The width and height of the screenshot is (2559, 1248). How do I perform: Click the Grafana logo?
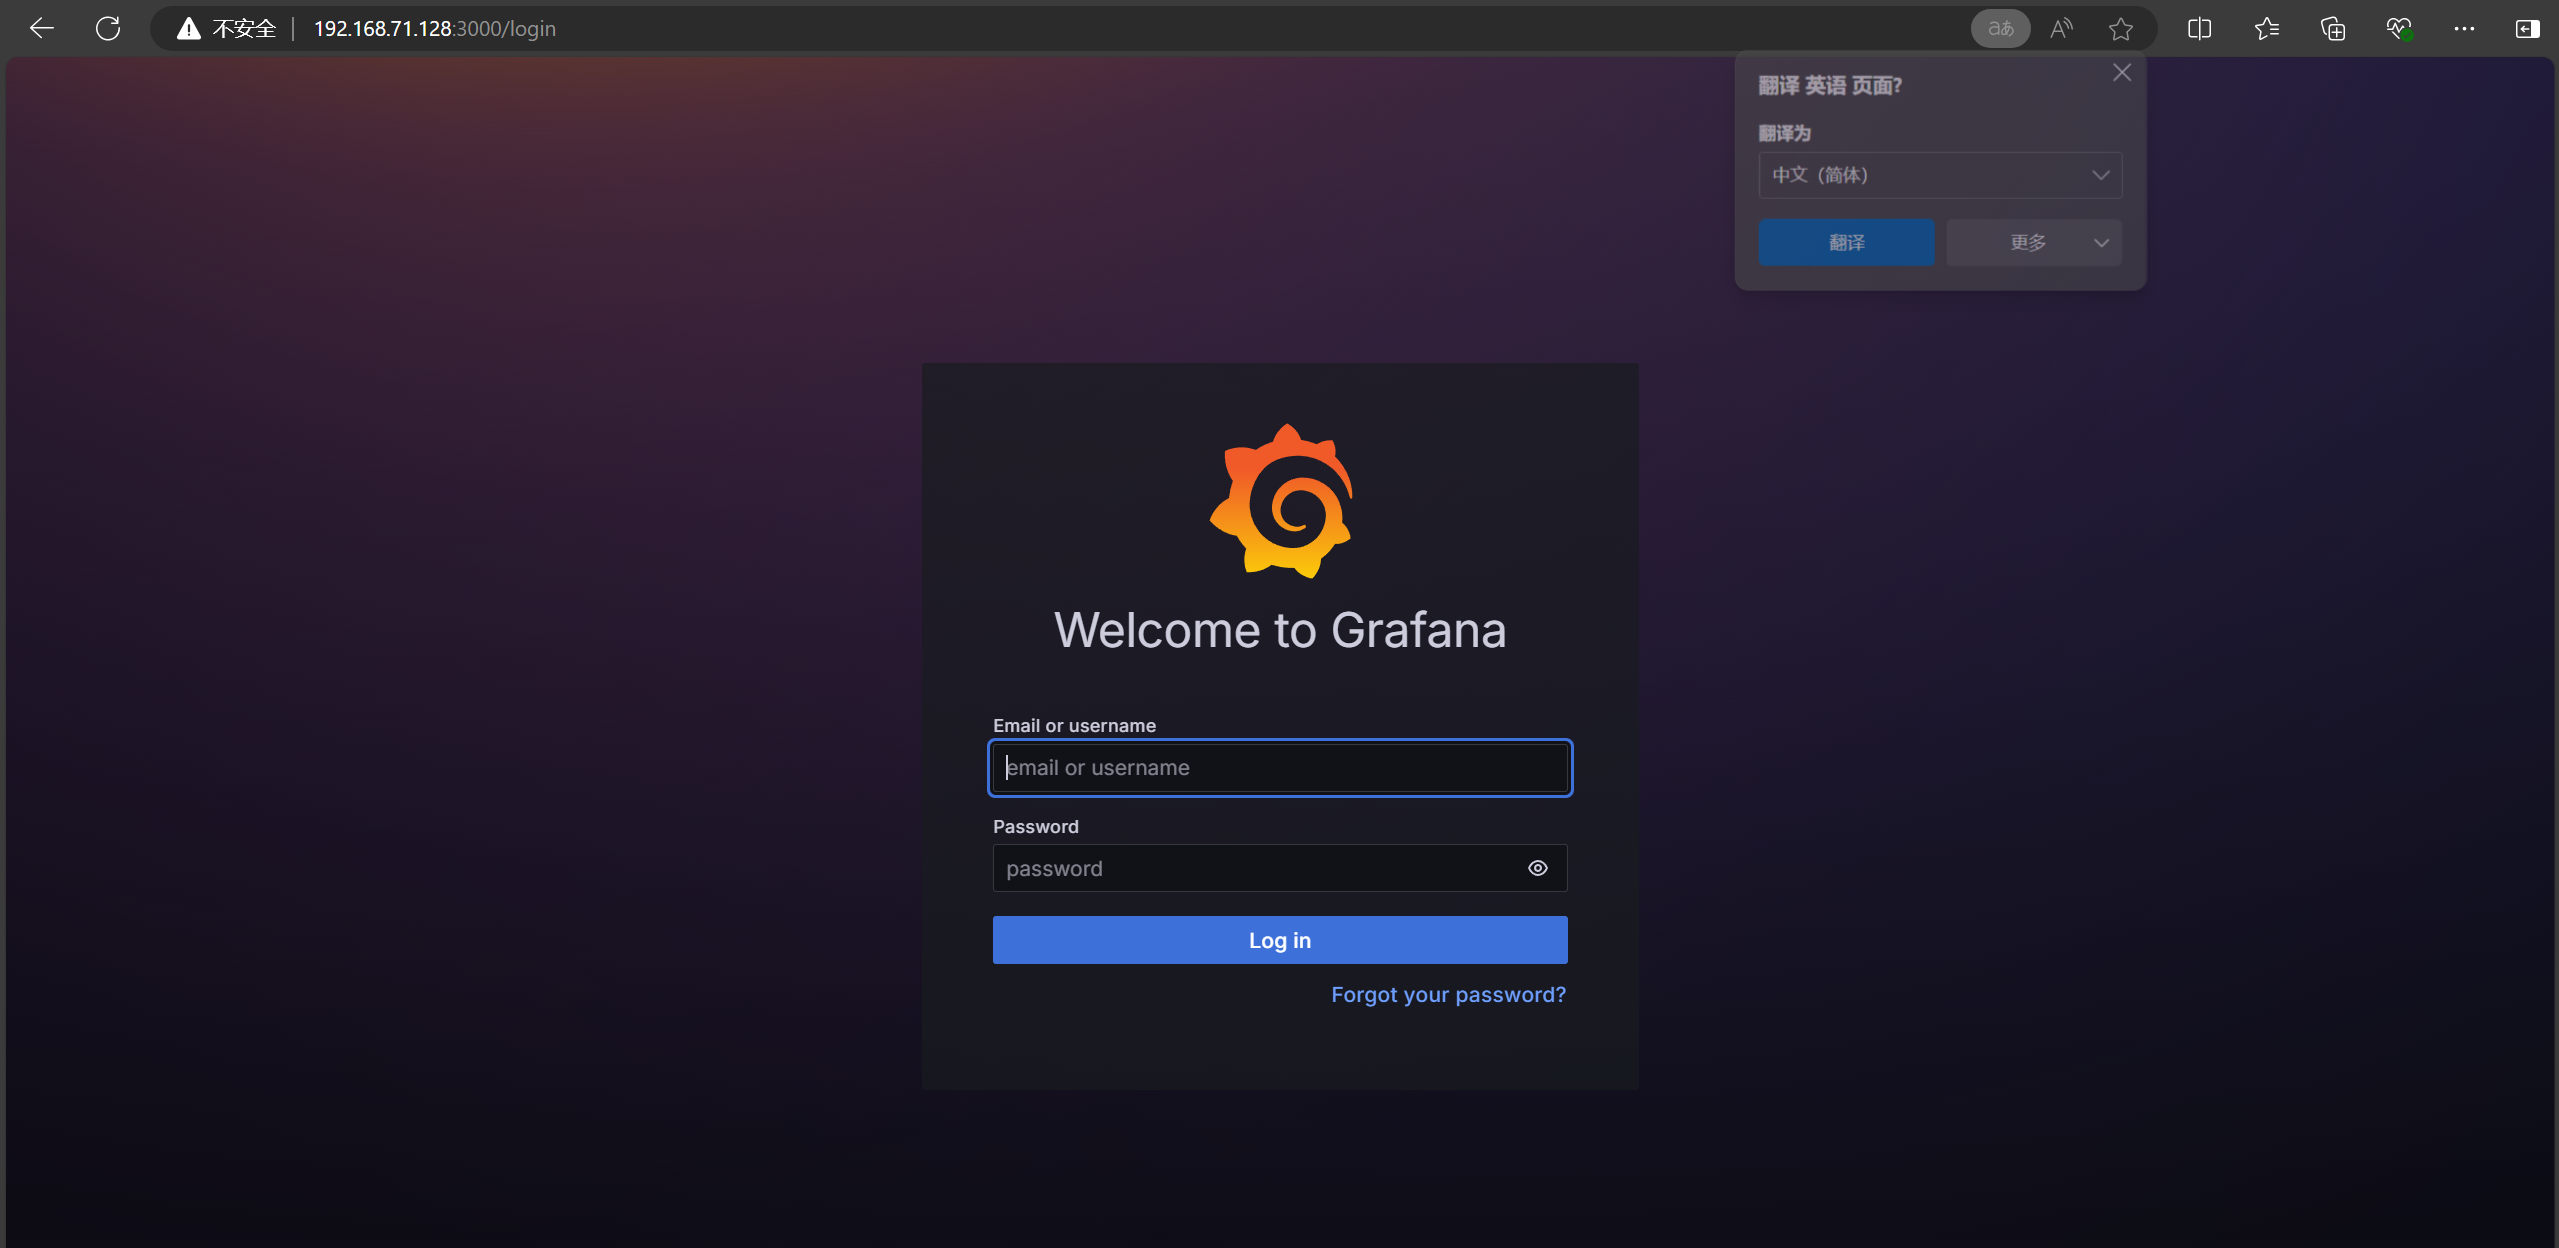(x=1281, y=501)
